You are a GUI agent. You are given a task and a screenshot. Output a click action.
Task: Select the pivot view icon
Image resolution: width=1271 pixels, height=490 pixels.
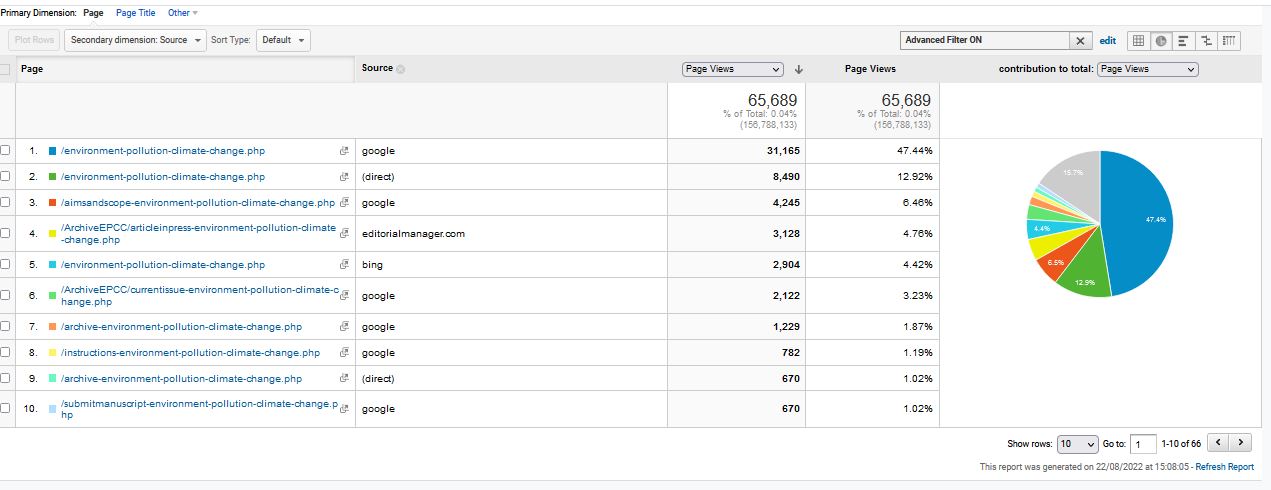1229,40
